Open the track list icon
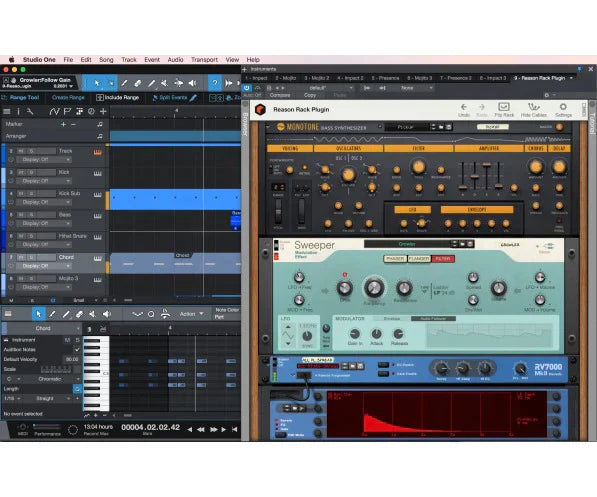This screenshot has height=497, width=597. [x=7, y=112]
